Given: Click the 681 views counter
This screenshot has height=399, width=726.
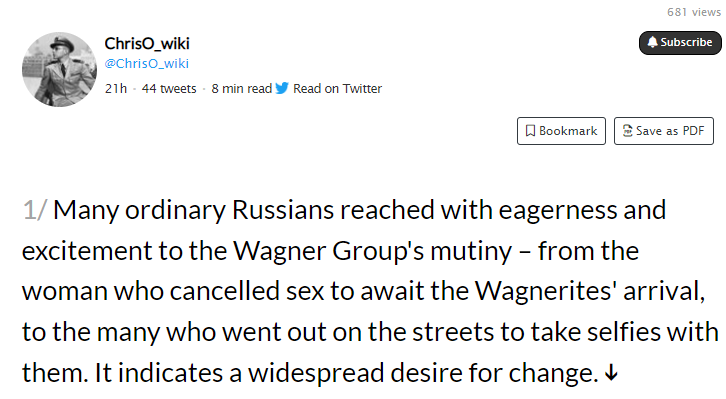Looking at the screenshot, I should click(694, 12).
